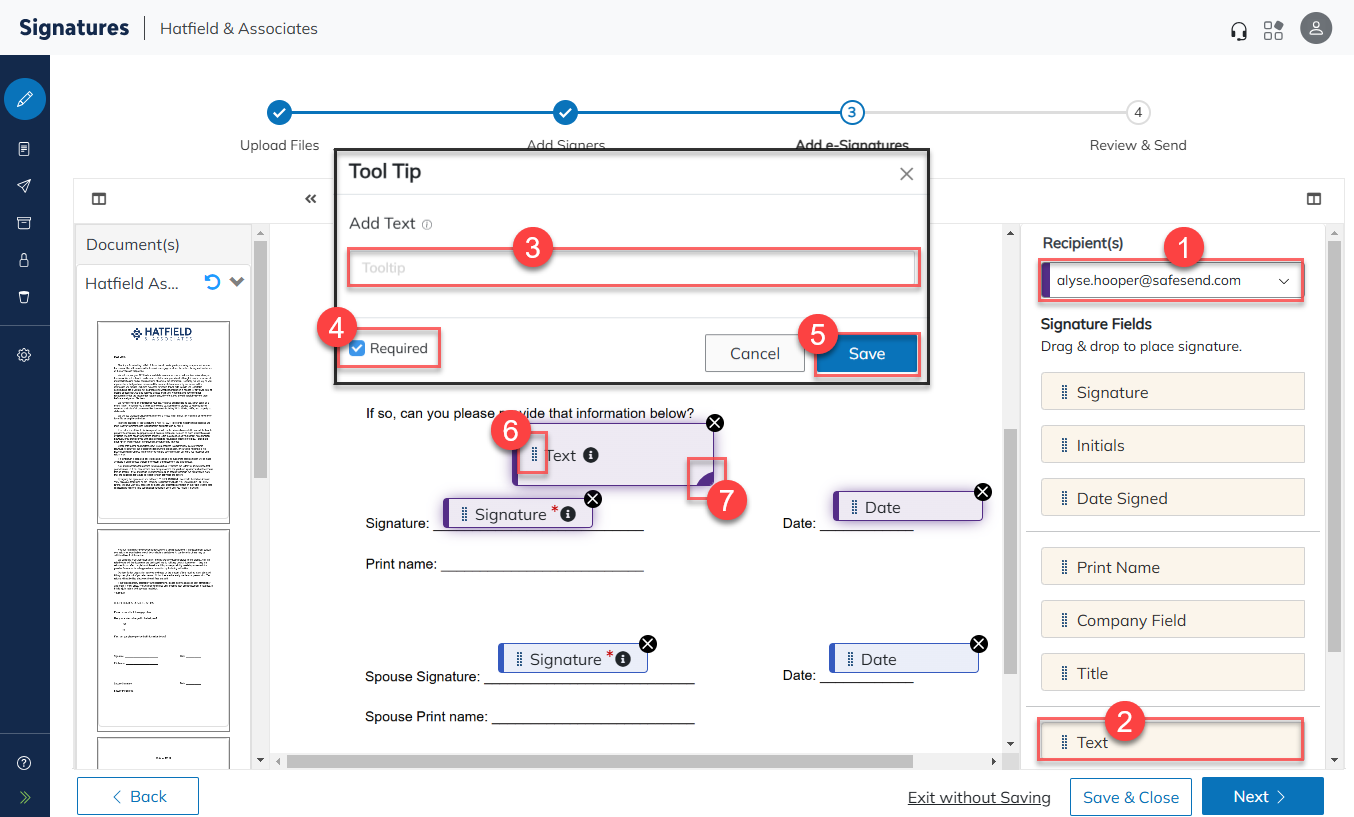The image size is (1354, 817).
Task: Click info icon beside Add Text
Action: click(427, 225)
